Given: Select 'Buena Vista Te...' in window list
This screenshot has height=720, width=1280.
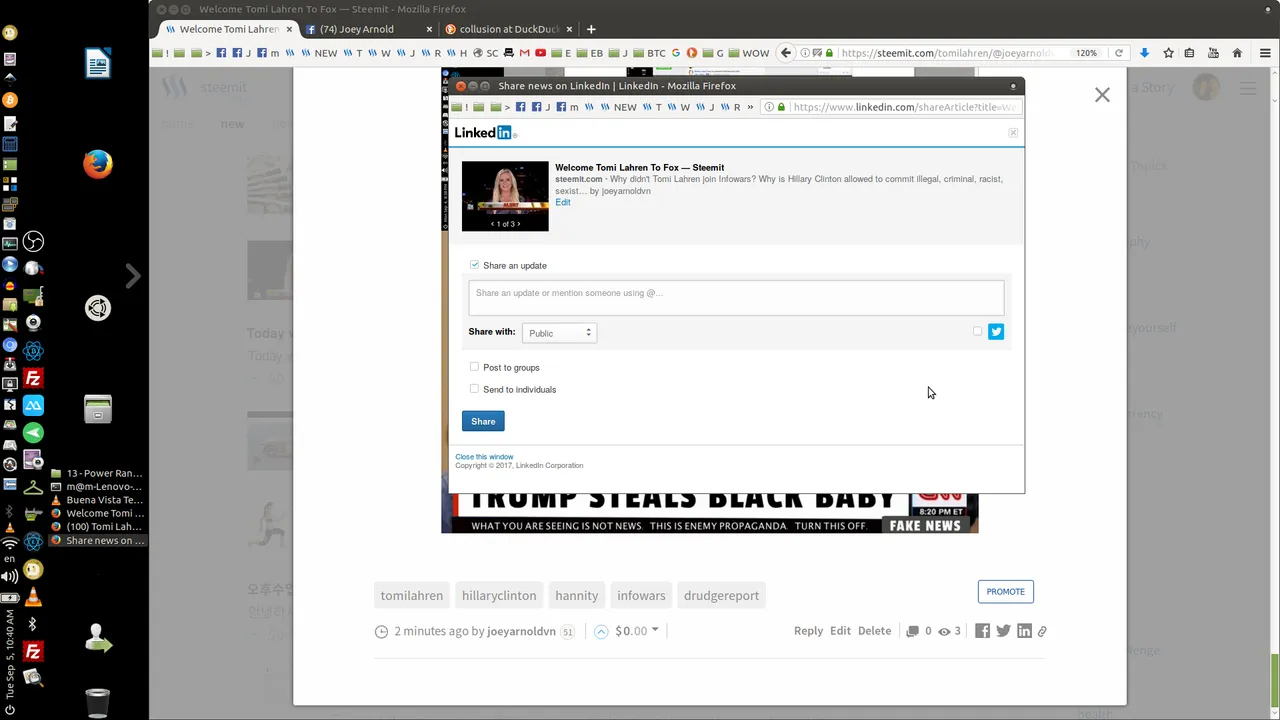Looking at the screenshot, I should click(97, 500).
